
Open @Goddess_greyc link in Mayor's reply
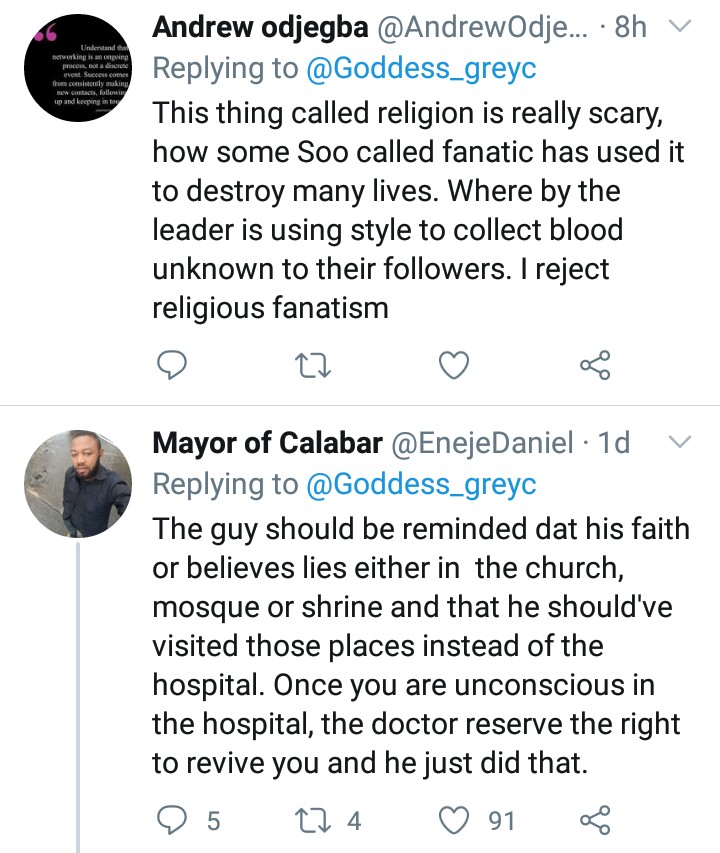pyautogui.click(x=418, y=484)
